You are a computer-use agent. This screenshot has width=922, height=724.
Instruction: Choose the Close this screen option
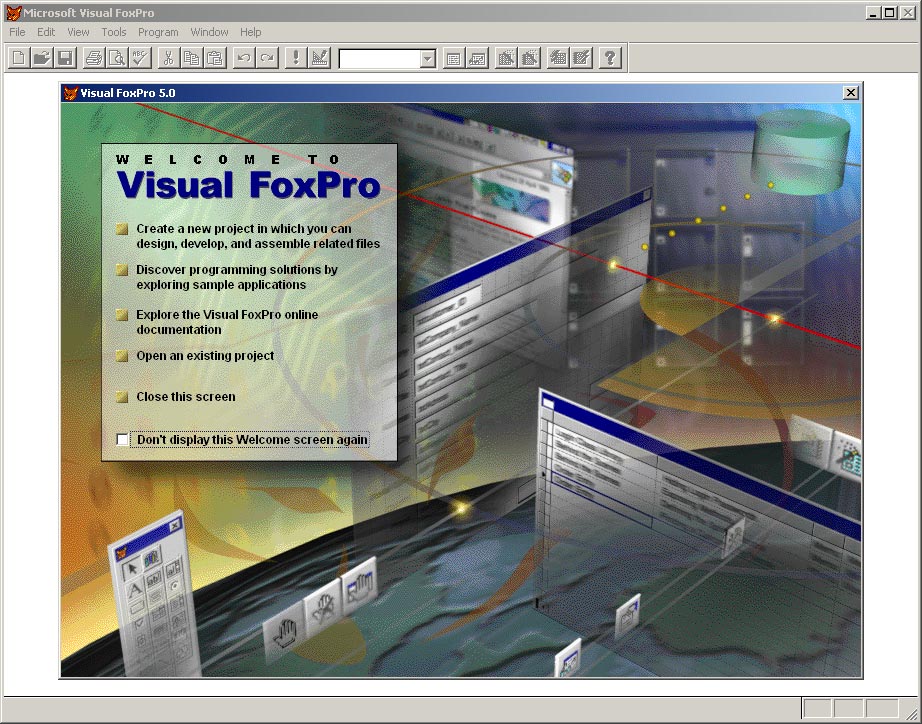(176, 397)
